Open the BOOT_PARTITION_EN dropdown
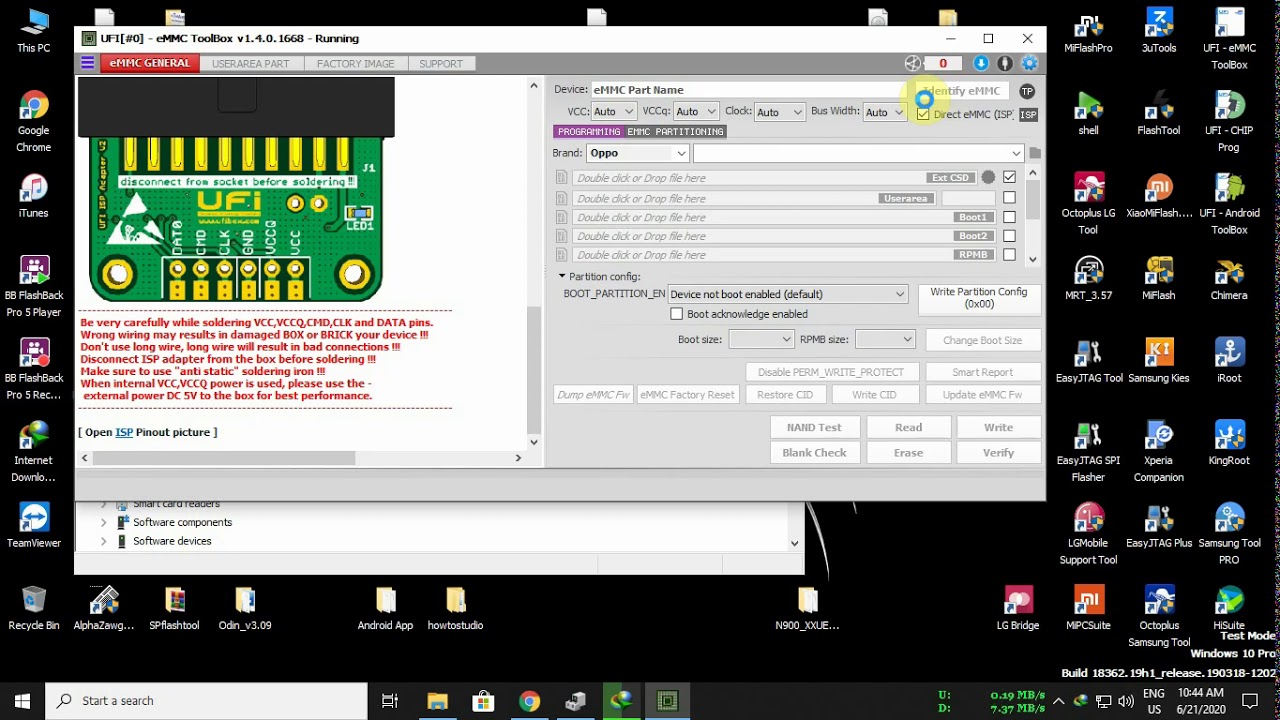This screenshot has height=720, width=1280. coord(787,294)
